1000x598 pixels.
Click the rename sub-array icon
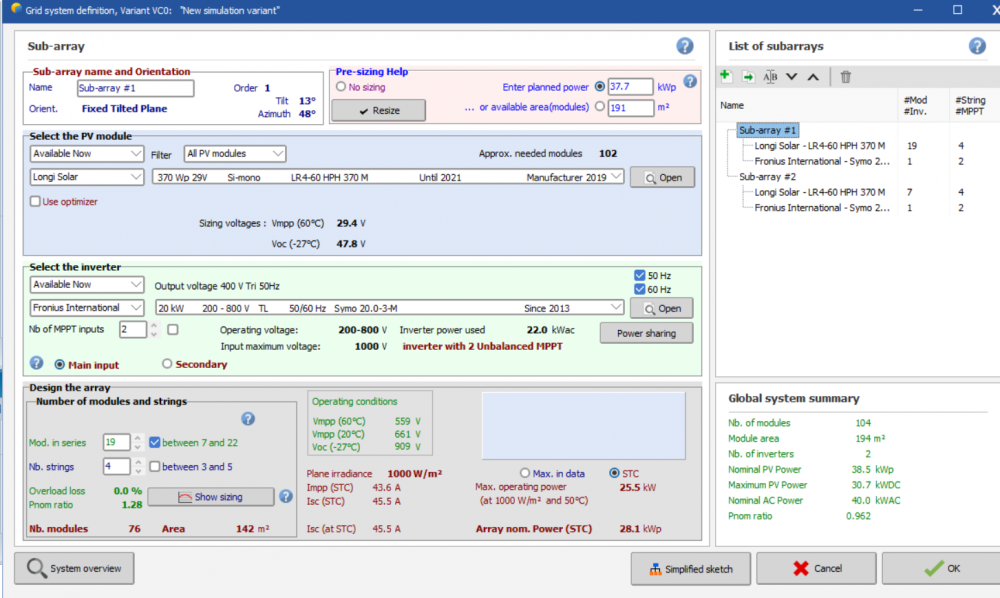tap(770, 76)
